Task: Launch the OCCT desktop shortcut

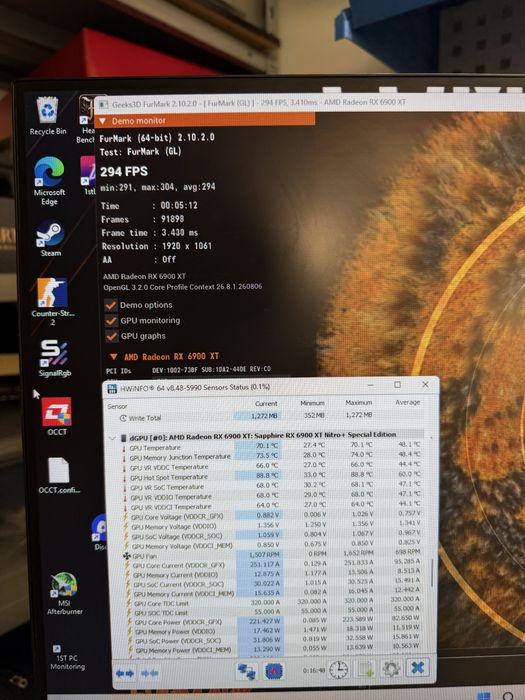Action: [x=56, y=417]
